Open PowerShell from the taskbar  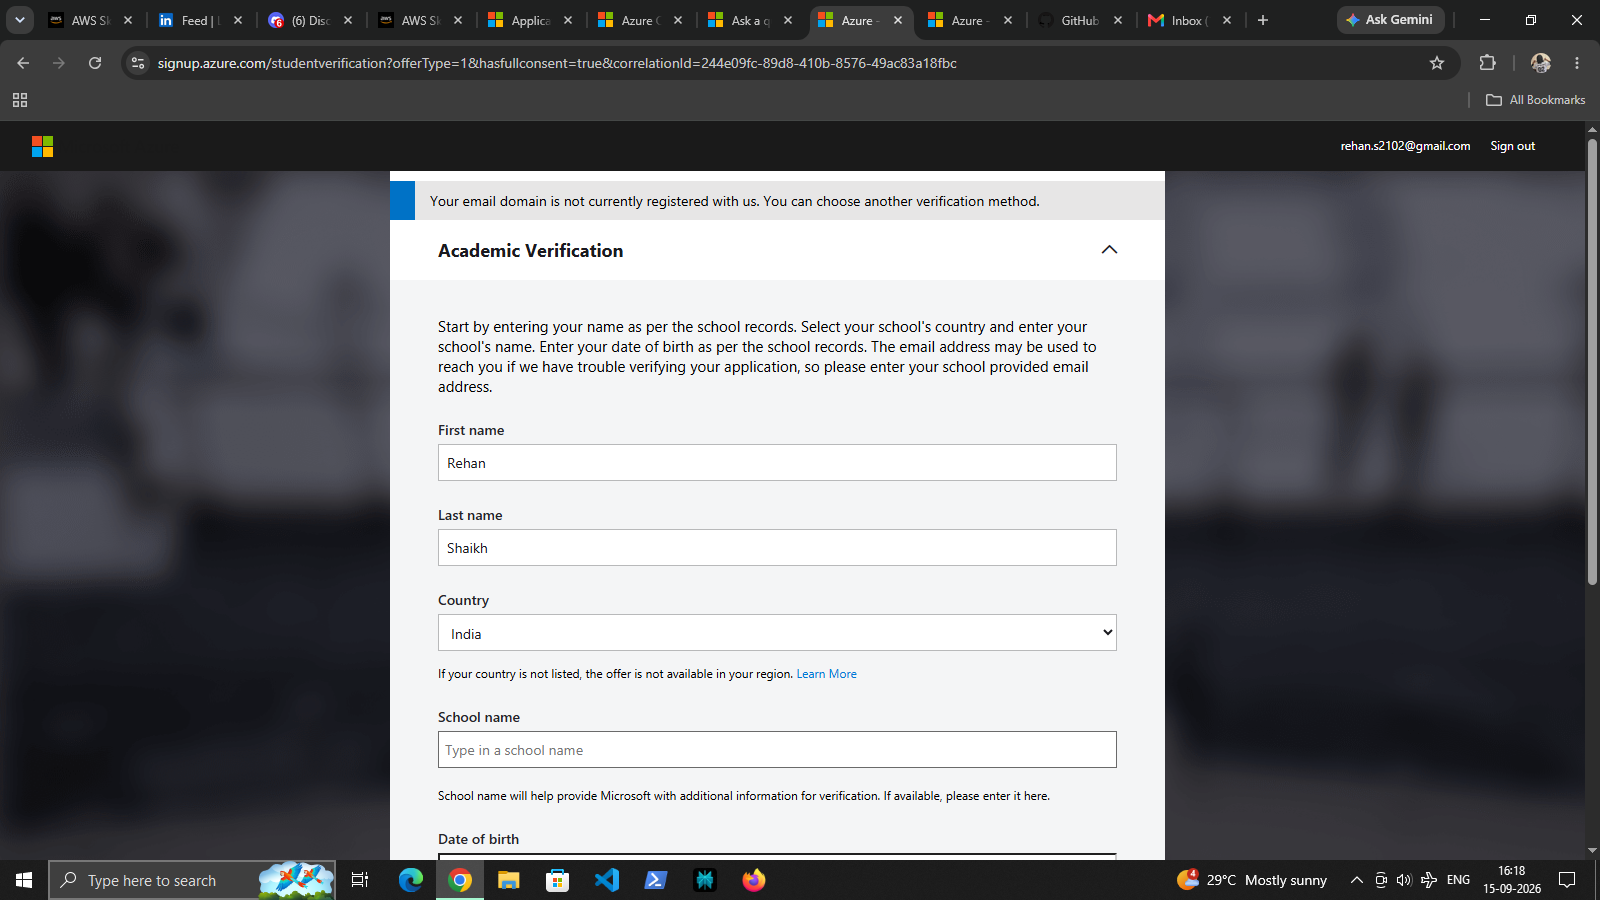pos(656,880)
